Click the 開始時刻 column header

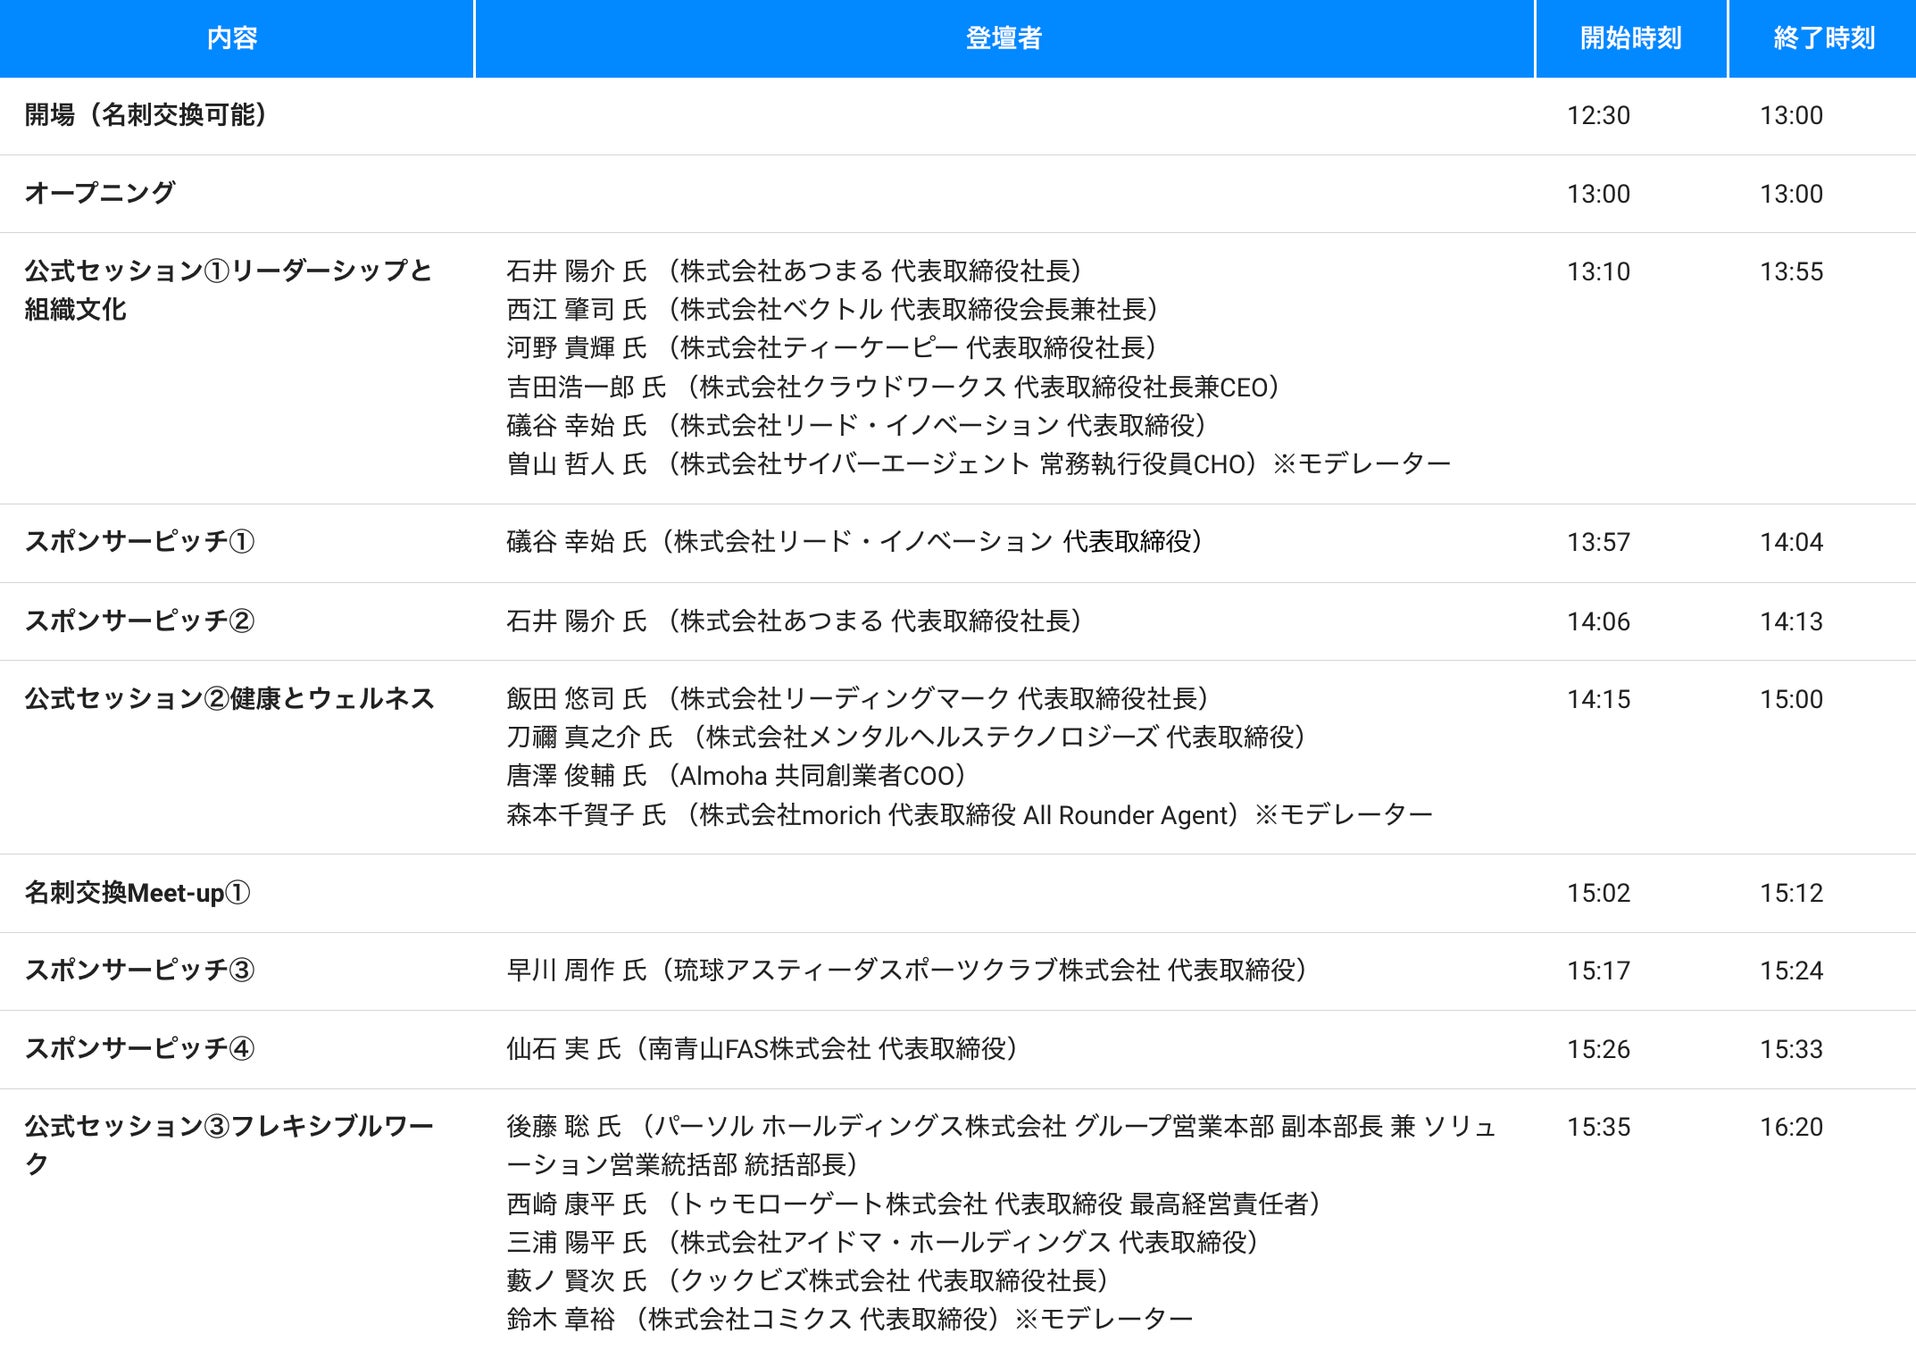coord(1631,38)
